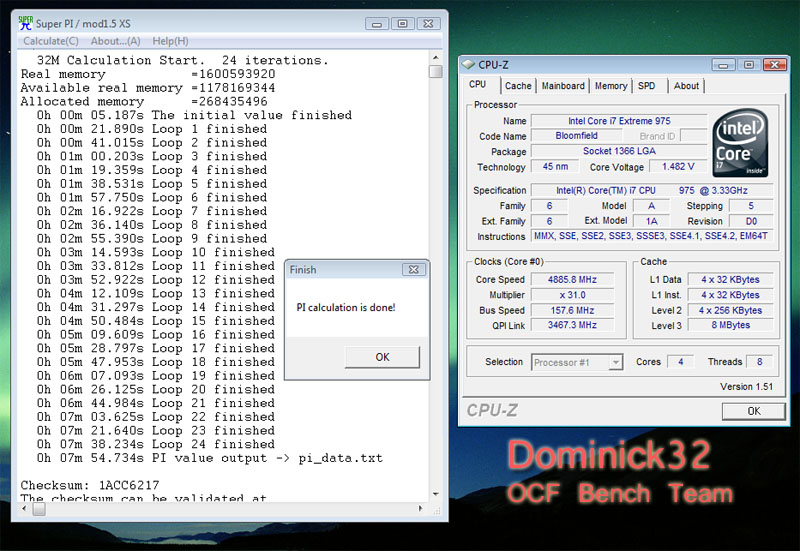Switch to the Cache tab in CPU-Z
800x551 pixels.
(x=518, y=86)
